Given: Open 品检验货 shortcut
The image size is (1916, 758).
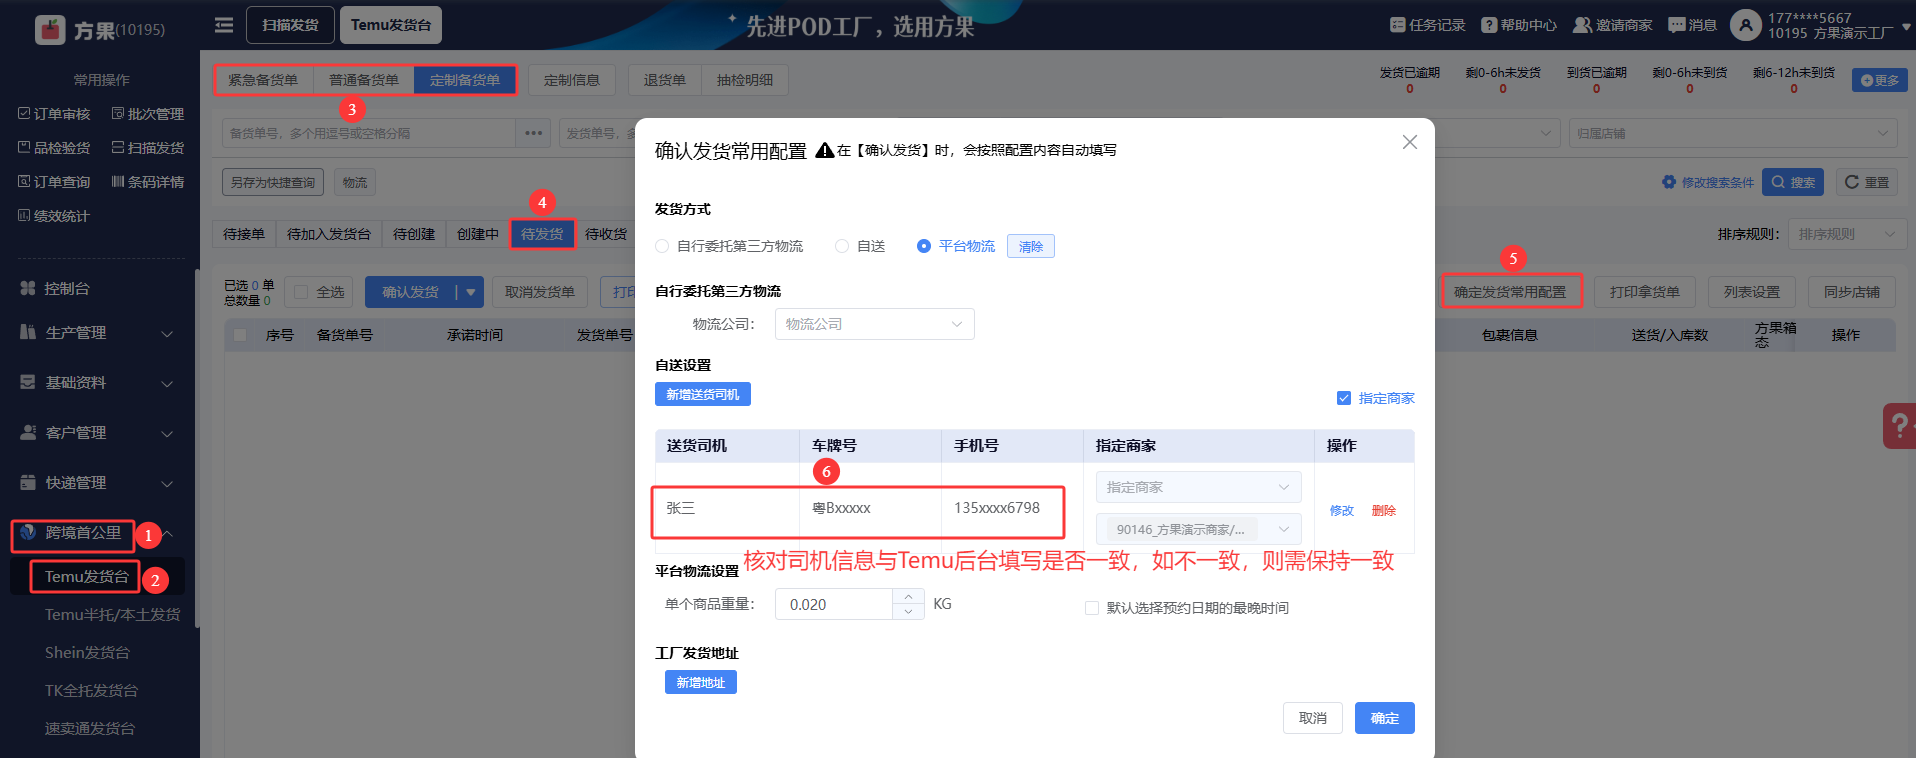Looking at the screenshot, I should pos(54,148).
